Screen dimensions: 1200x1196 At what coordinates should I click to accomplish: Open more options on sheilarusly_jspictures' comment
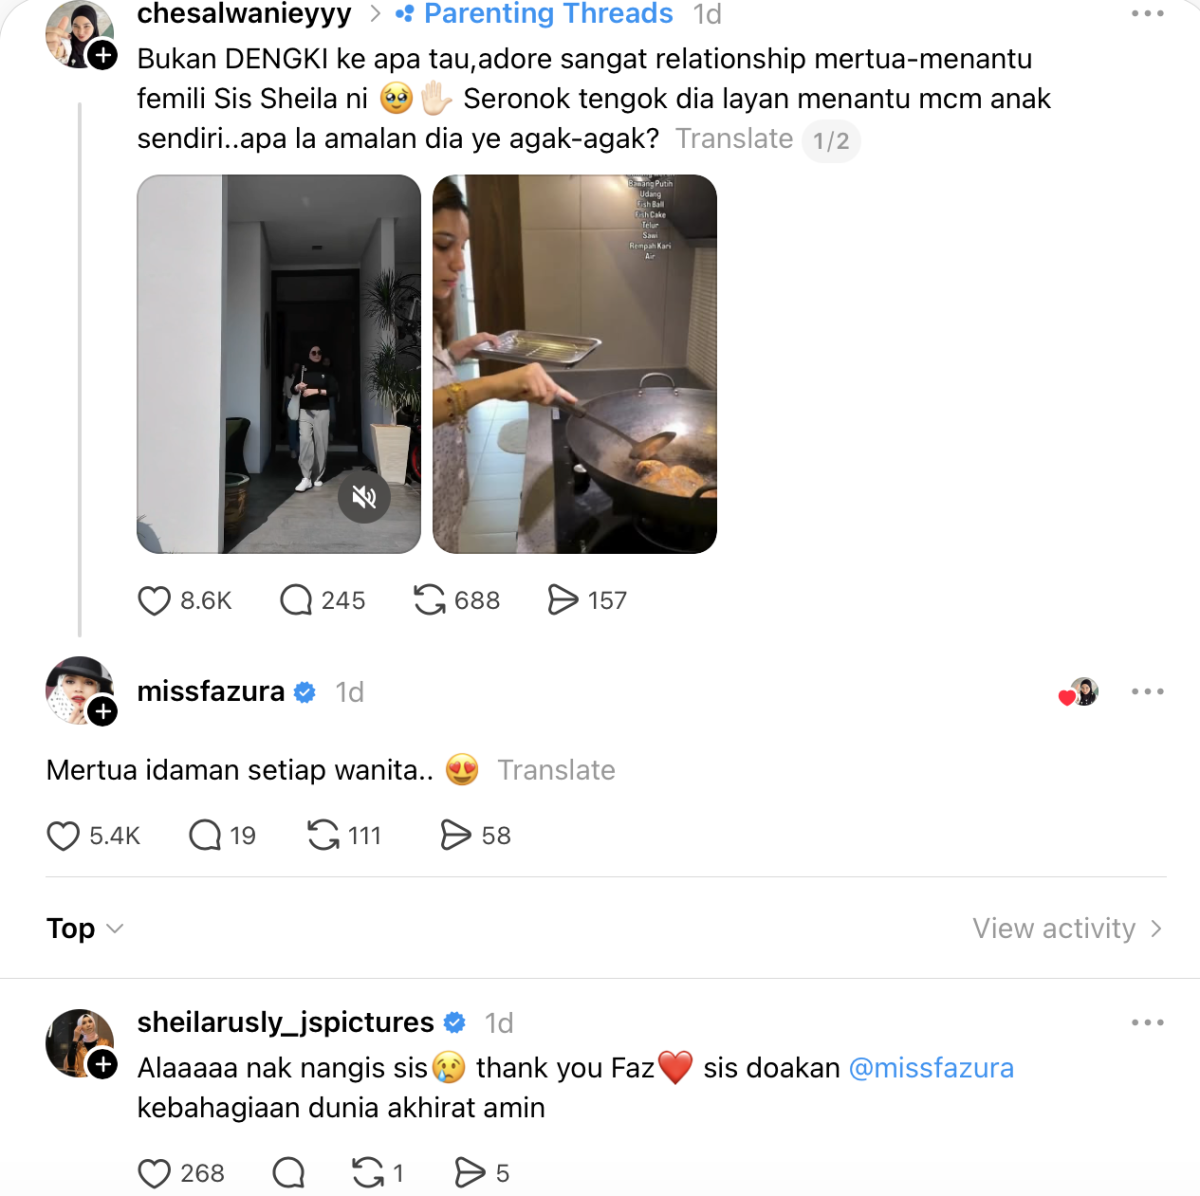(1147, 1023)
